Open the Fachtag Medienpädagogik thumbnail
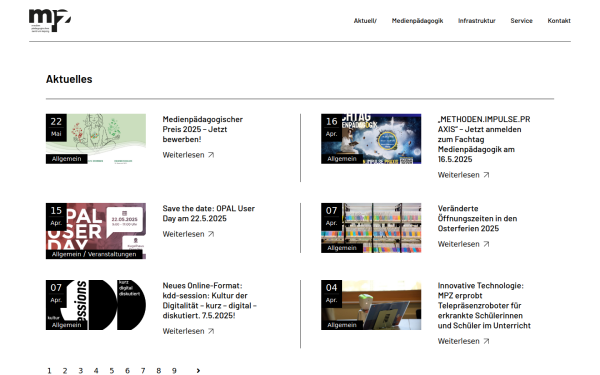 point(371,139)
